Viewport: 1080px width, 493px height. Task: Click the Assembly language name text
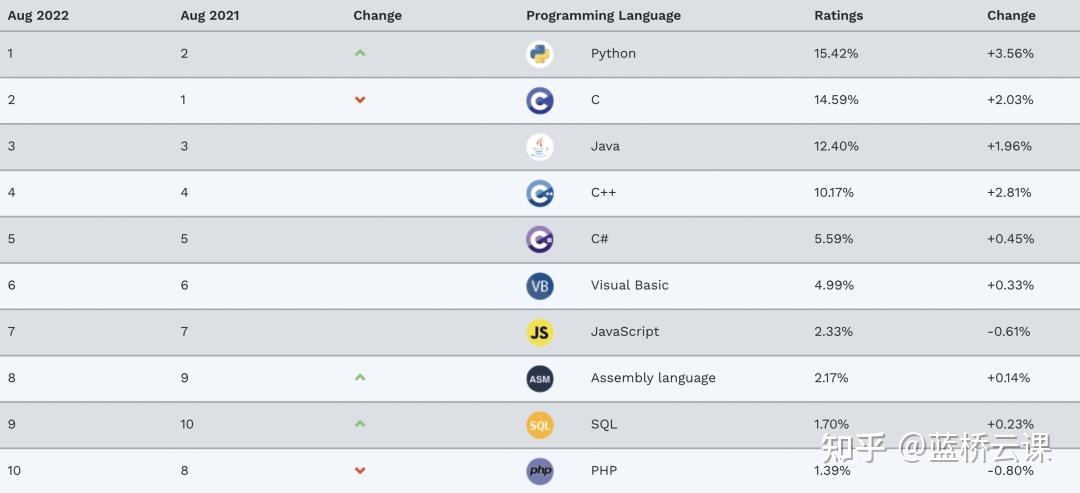coord(653,377)
